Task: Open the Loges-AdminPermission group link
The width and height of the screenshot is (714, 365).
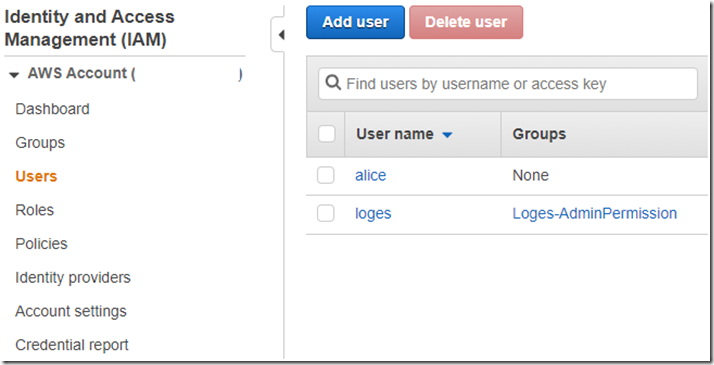Action: [x=595, y=213]
